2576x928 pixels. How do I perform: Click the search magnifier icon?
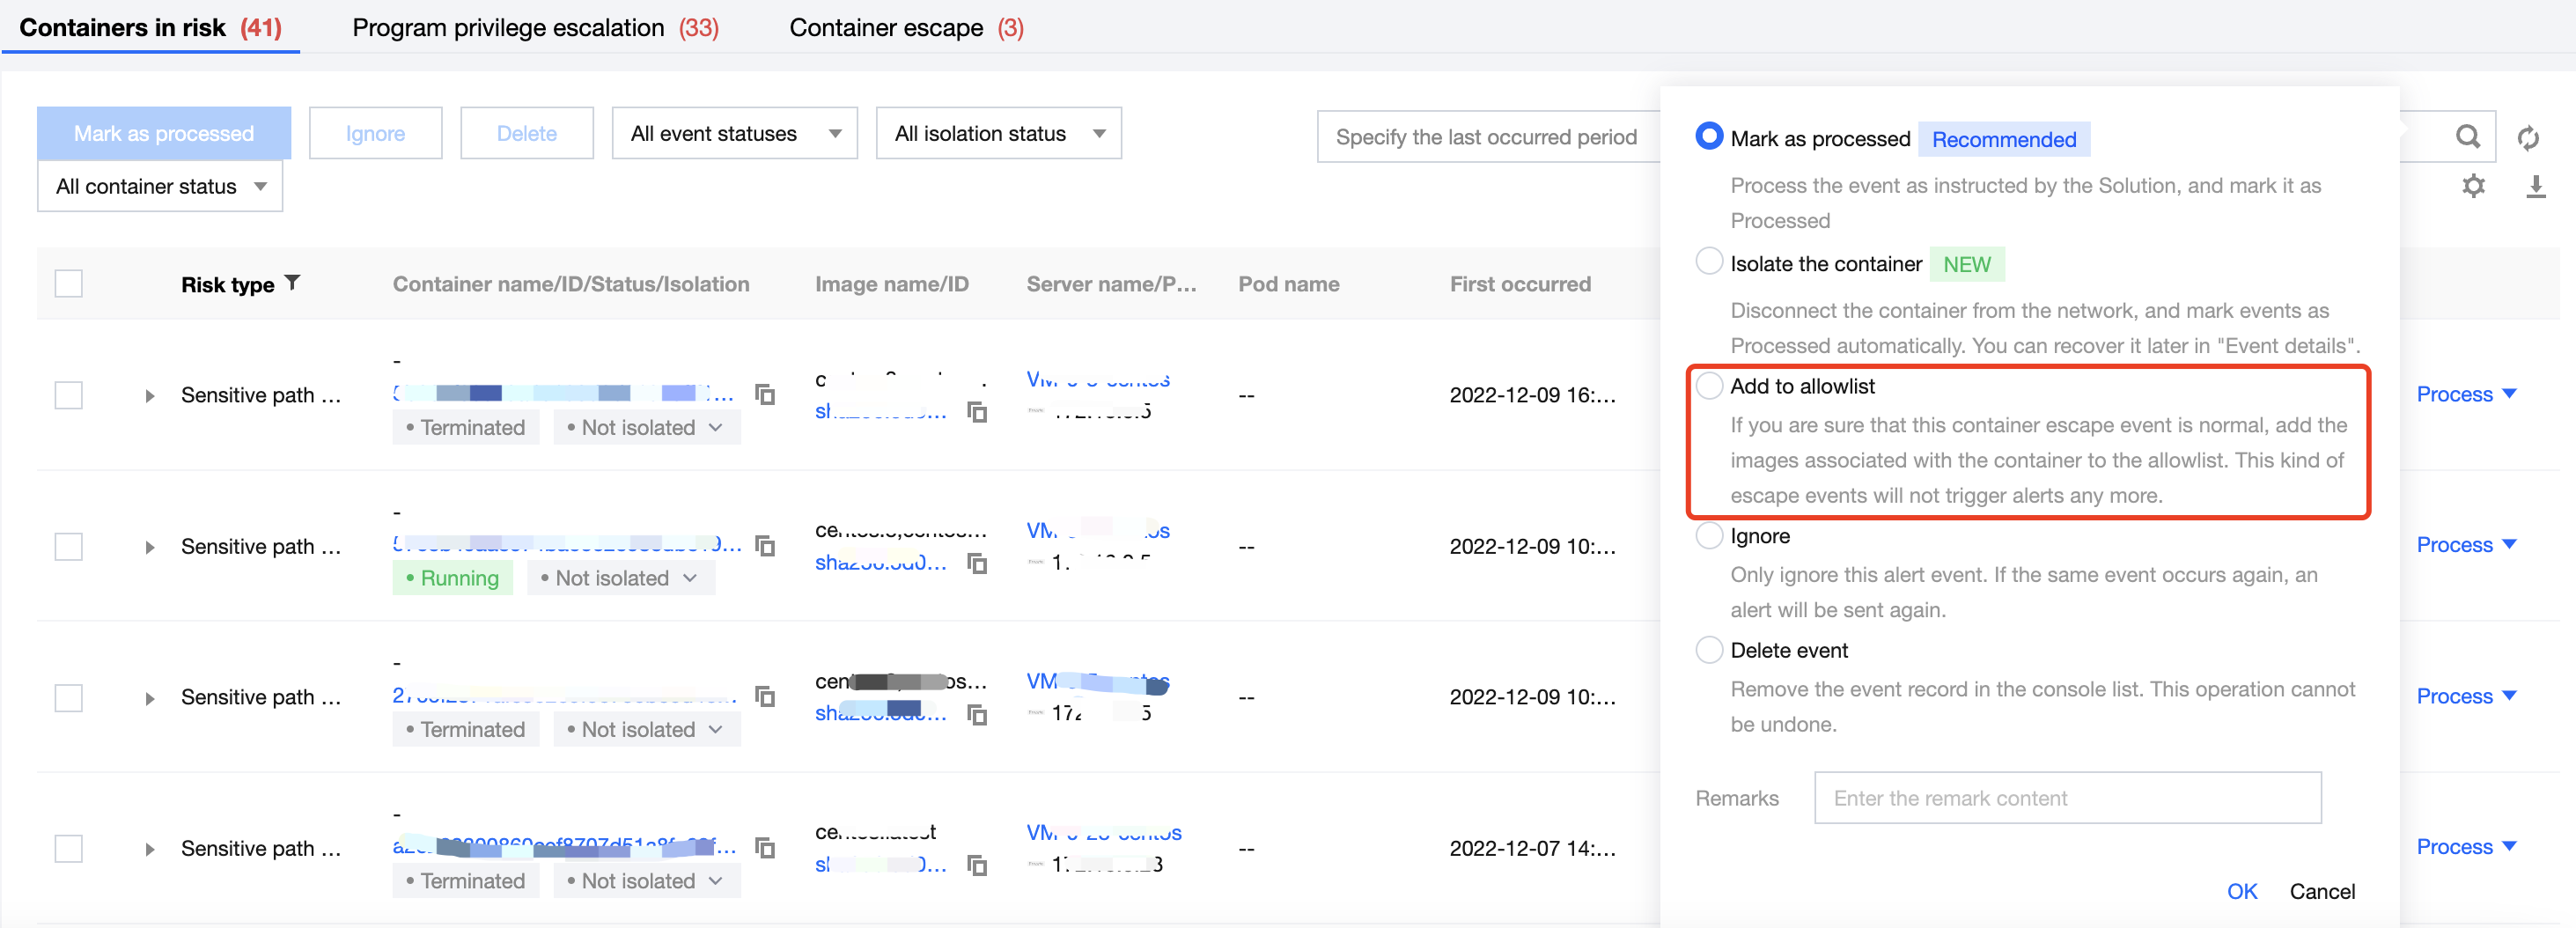point(2467,137)
